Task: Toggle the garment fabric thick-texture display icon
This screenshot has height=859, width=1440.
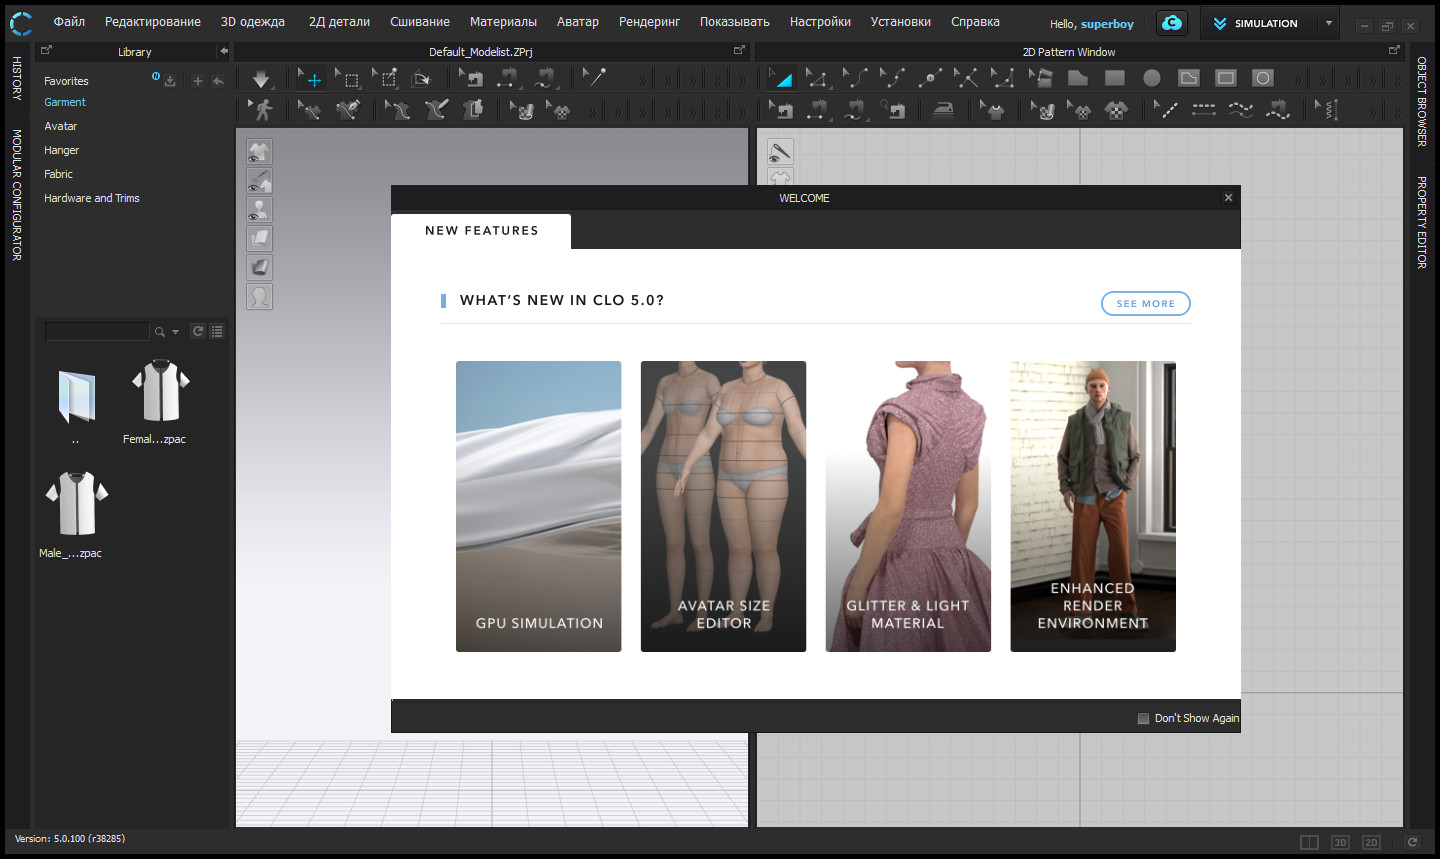Action: point(259,239)
